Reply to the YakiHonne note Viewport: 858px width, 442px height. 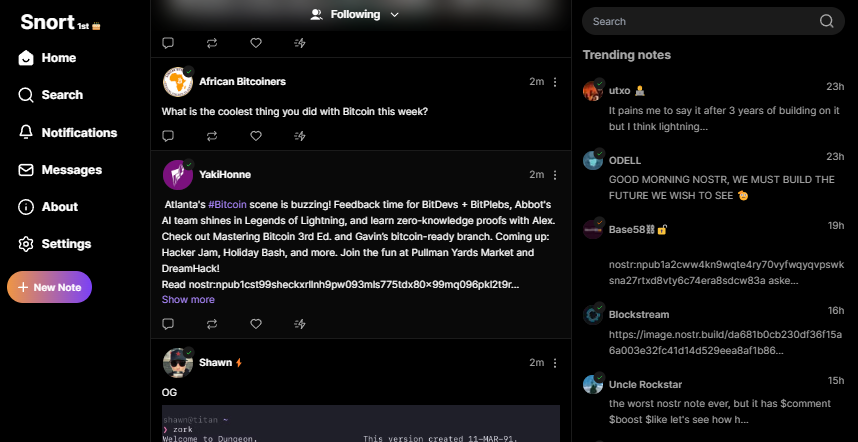(x=168, y=324)
